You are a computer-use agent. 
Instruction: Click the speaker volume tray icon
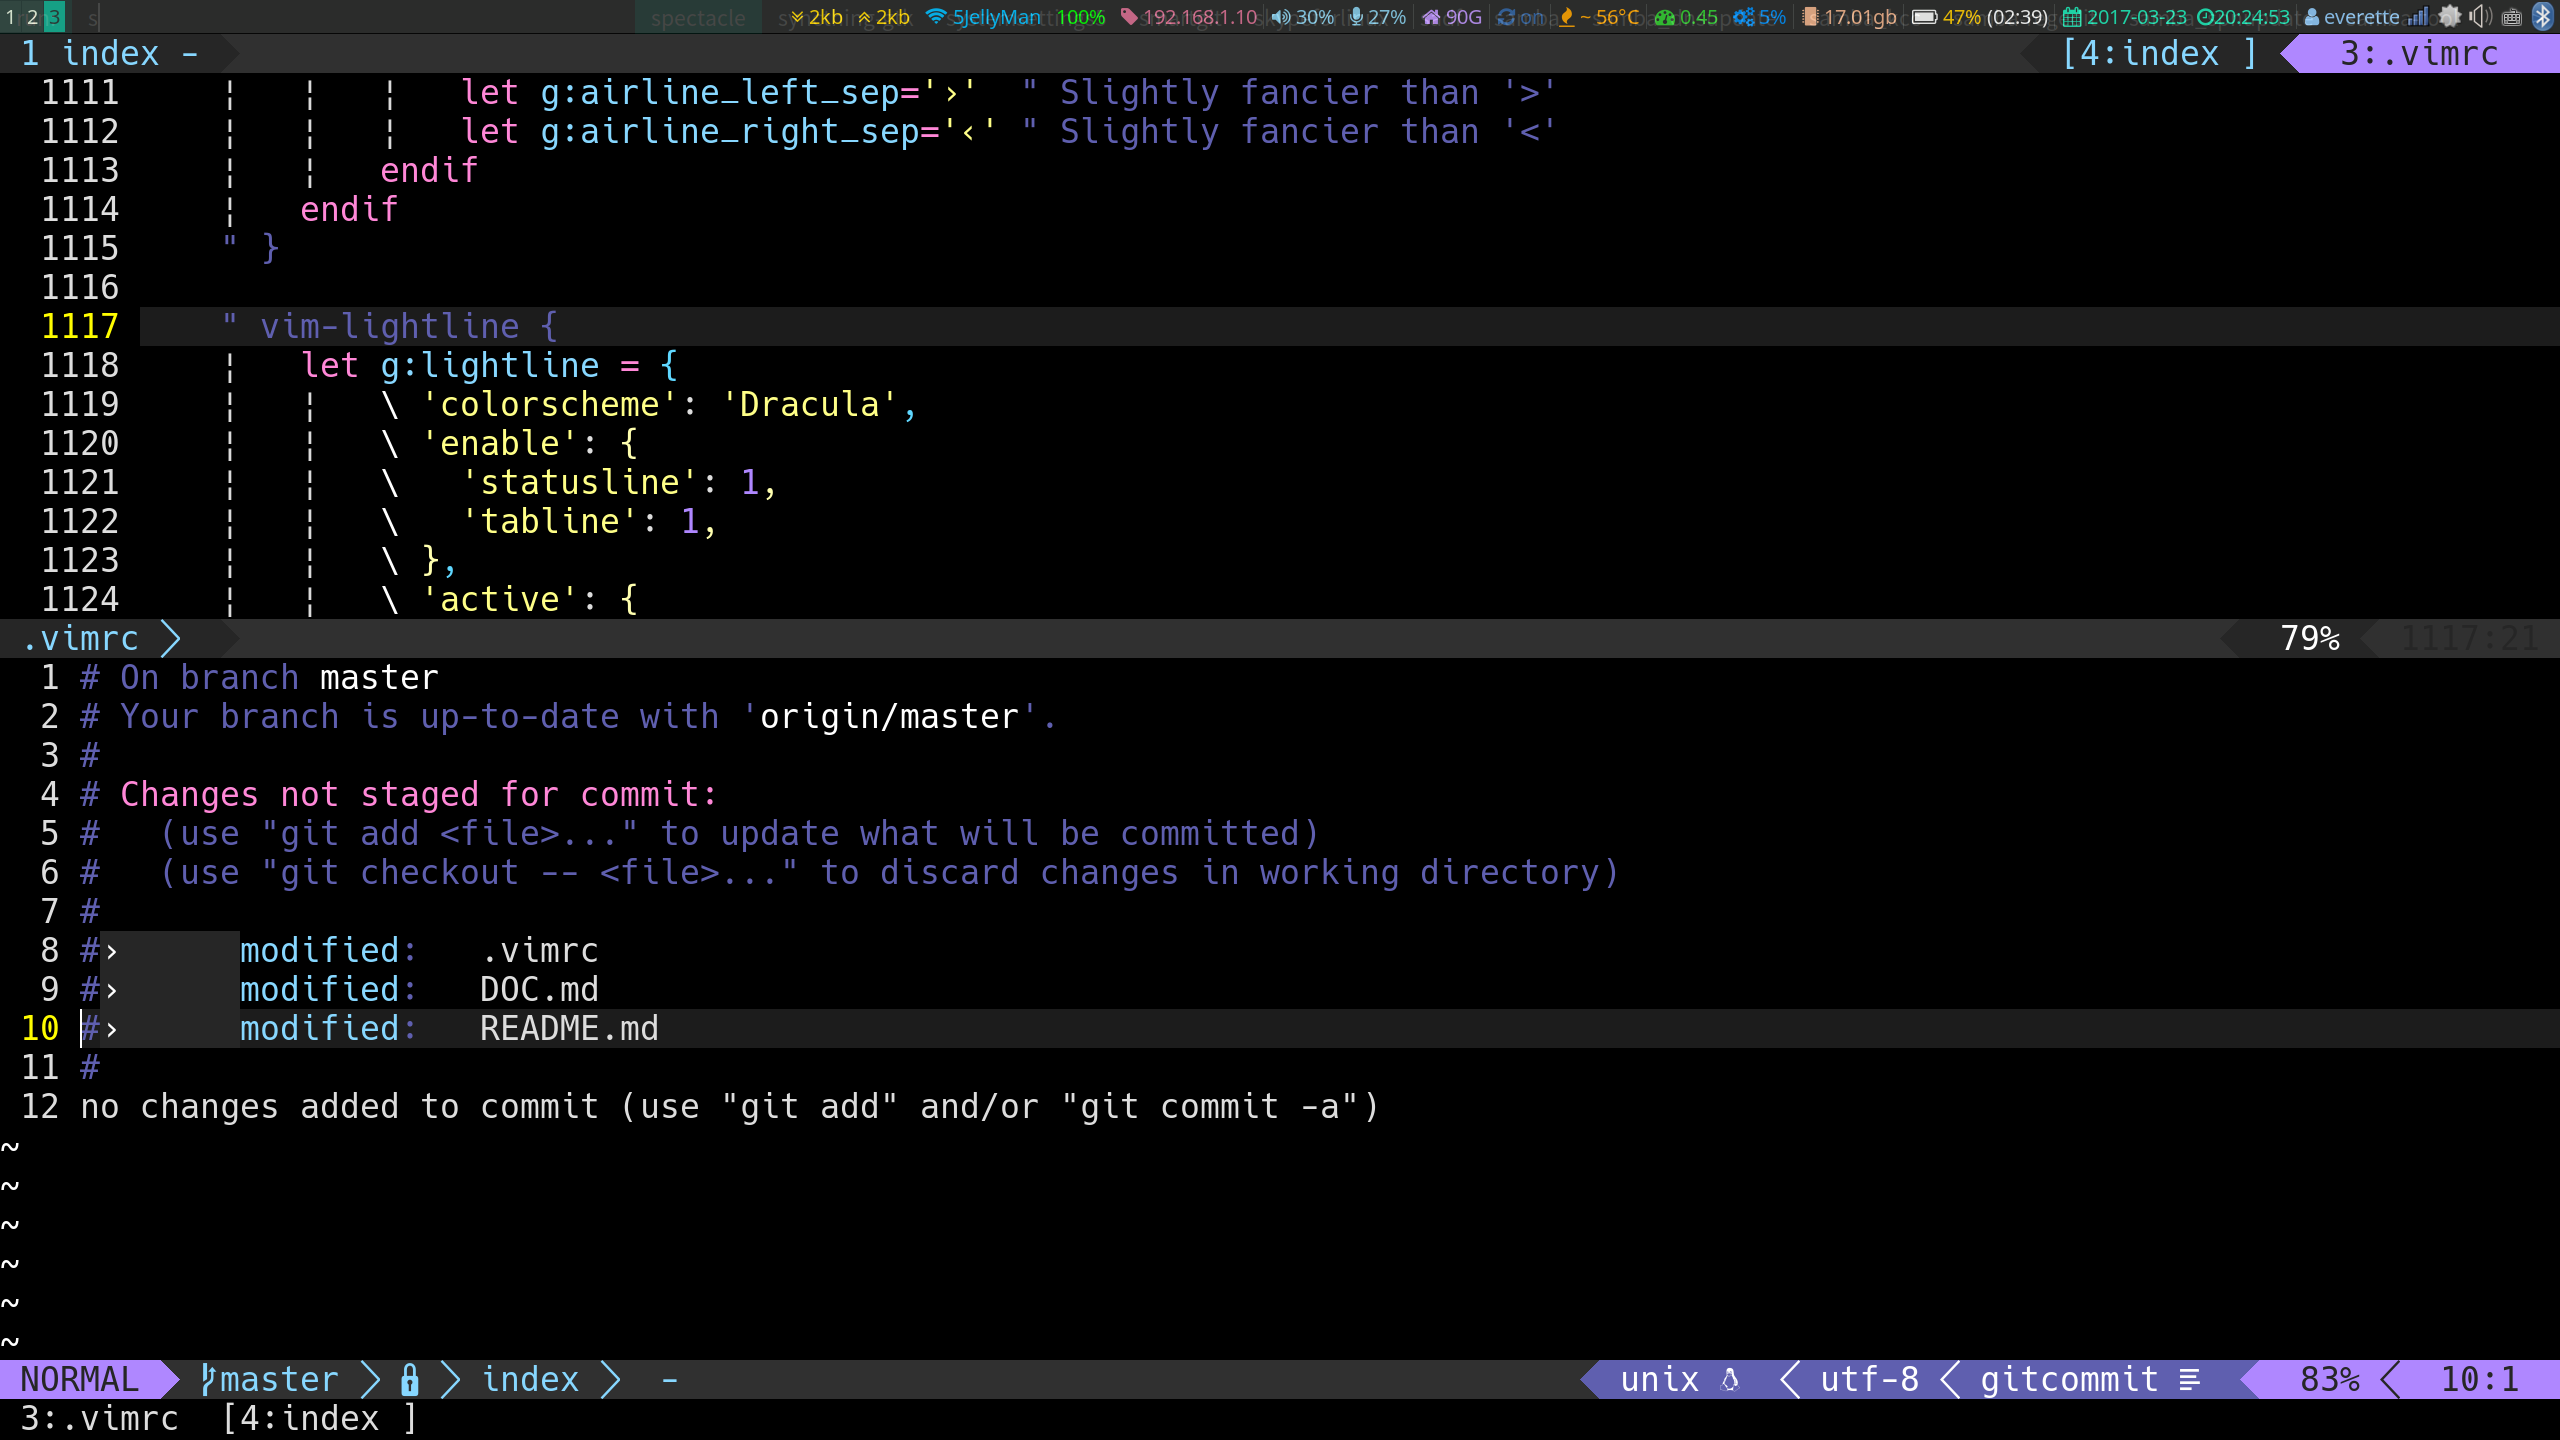click(2481, 16)
